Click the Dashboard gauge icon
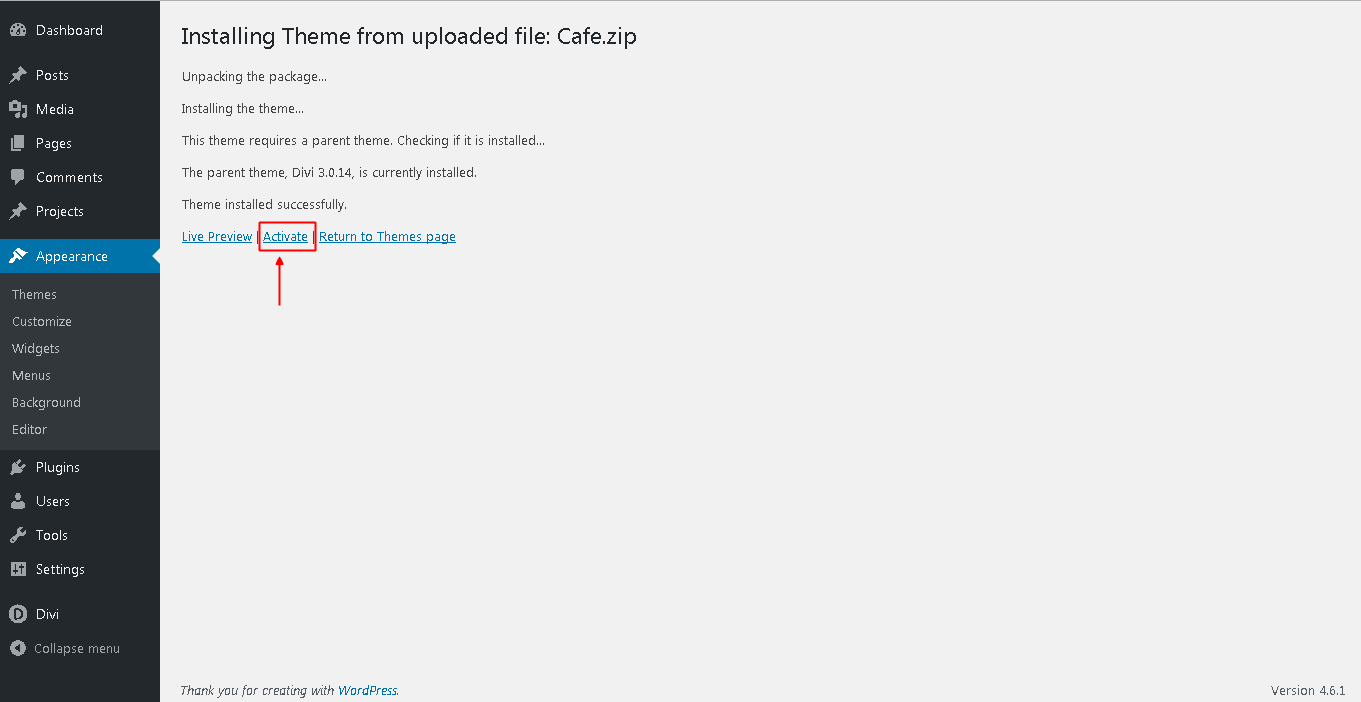 pyautogui.click(x=18, y=30)
